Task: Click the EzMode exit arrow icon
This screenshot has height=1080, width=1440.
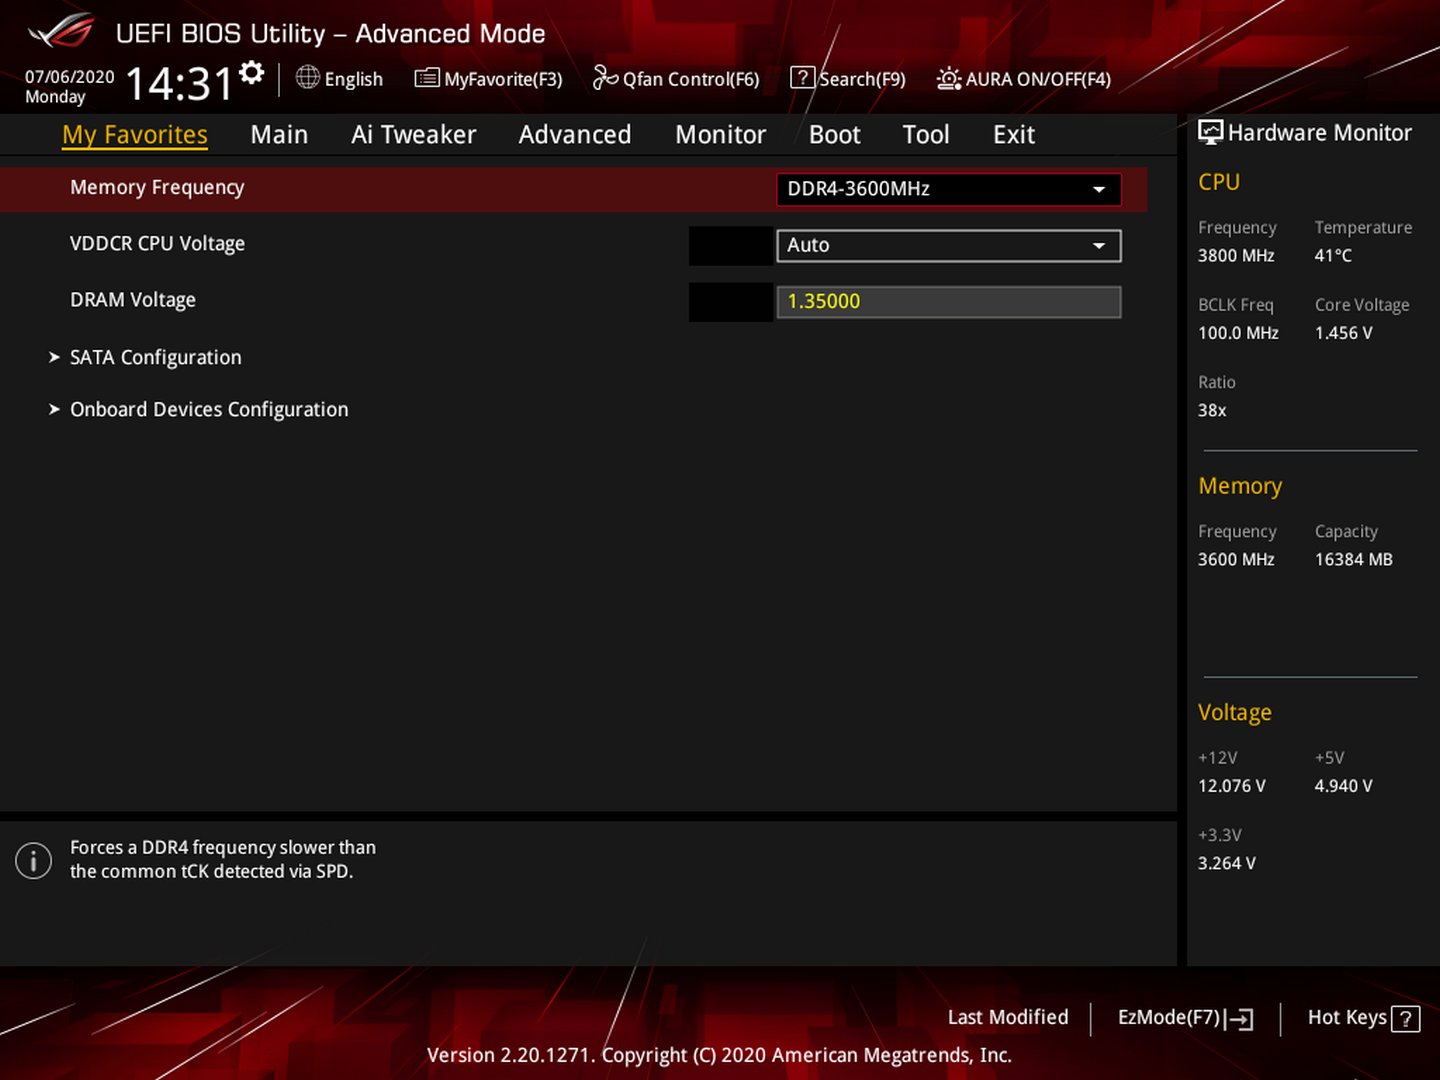Action: [x=1239, y=1019]
